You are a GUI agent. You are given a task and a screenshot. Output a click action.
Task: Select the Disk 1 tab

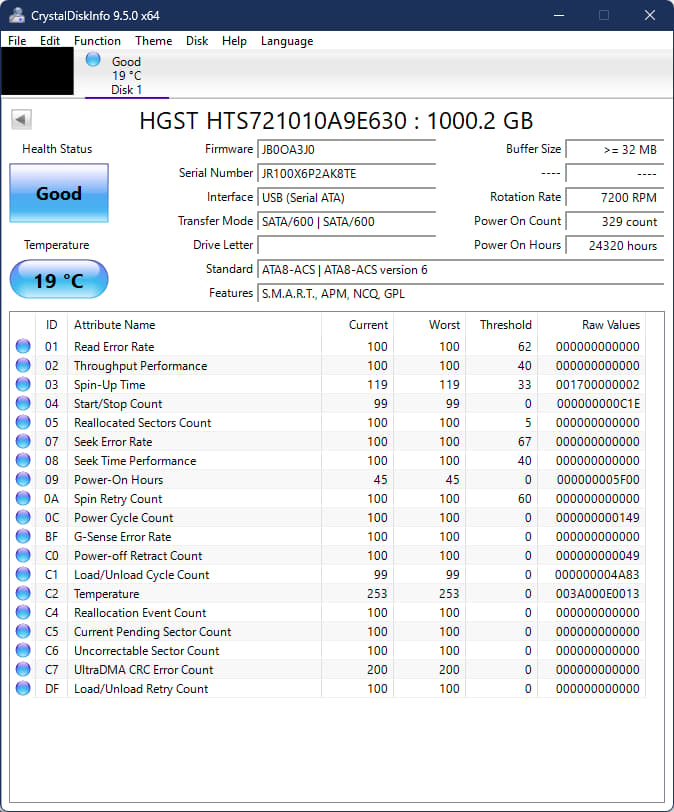point(126,75)
